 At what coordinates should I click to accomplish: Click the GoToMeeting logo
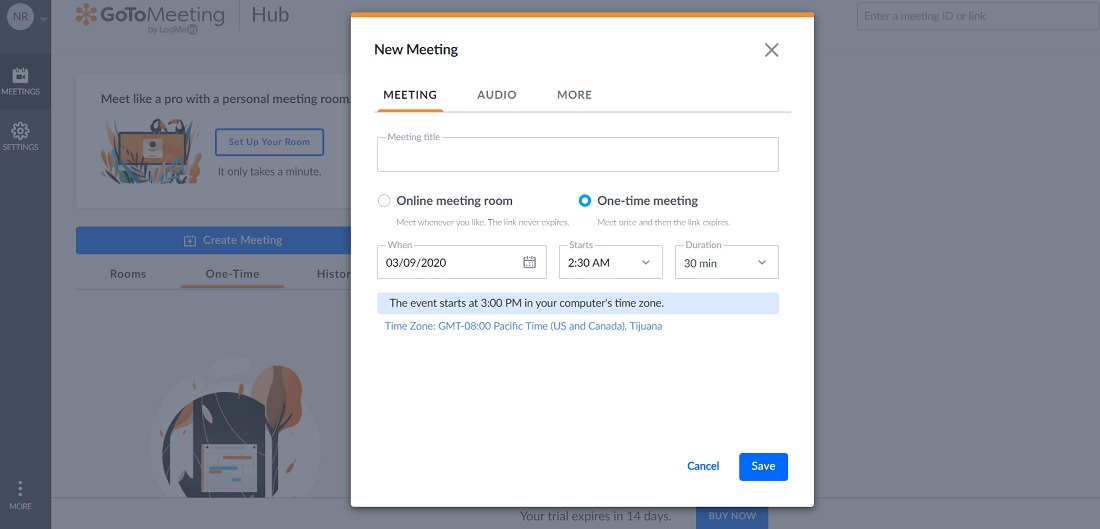pyautogui.click(x=150, y=17)
